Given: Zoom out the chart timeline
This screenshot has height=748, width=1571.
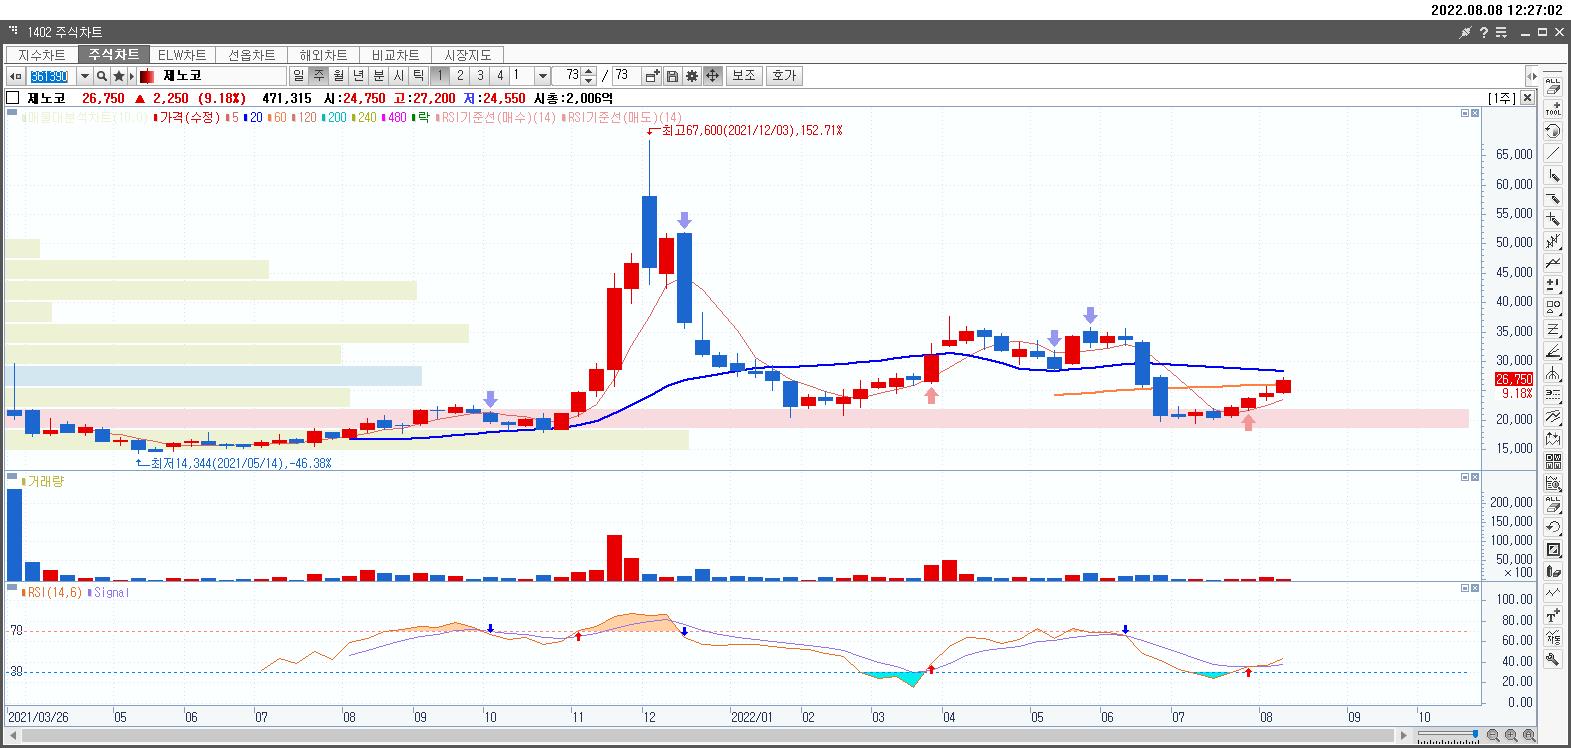Looking at the screenshot, I should pyautogui.click(x=1493, y=735).
